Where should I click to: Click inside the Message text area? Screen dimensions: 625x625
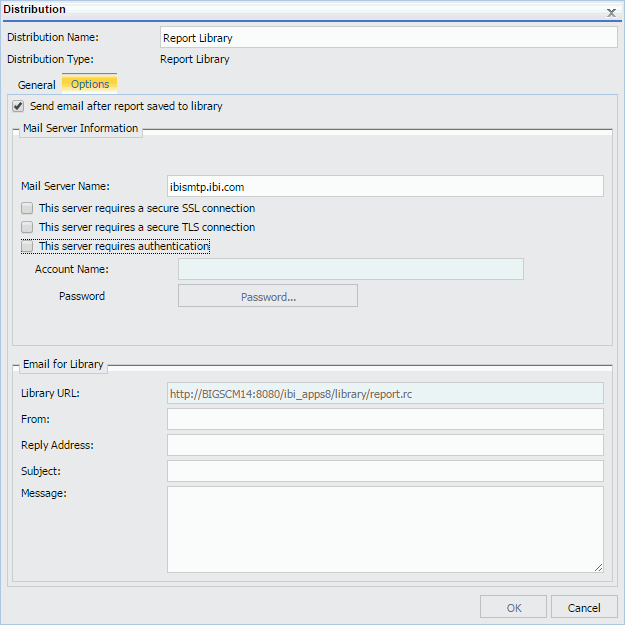385,529
